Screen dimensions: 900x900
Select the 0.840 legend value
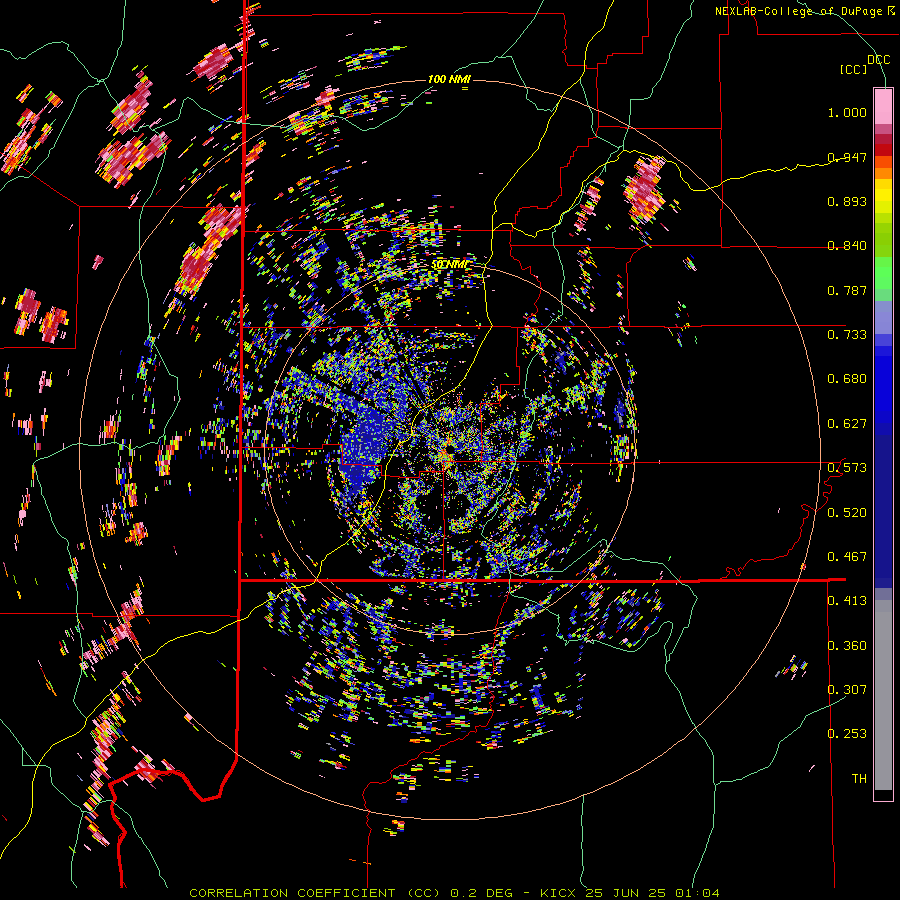click(847, 246)
